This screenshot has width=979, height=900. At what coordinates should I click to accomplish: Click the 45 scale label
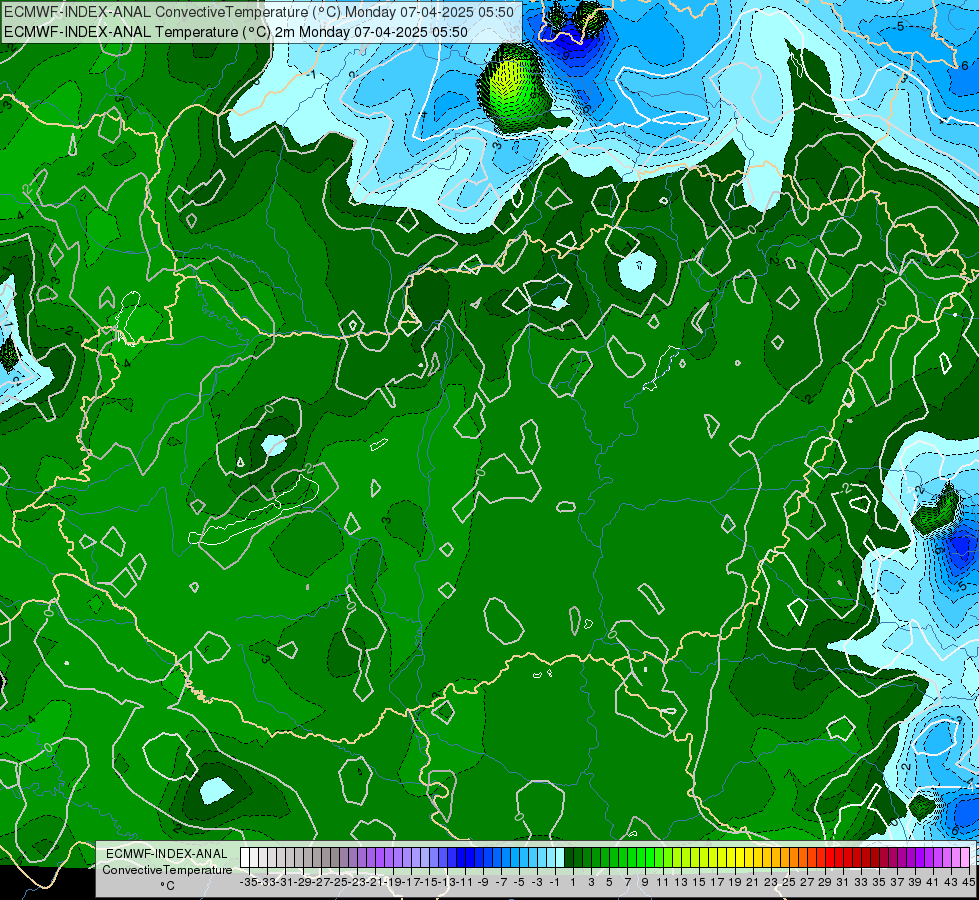[968, 883]
